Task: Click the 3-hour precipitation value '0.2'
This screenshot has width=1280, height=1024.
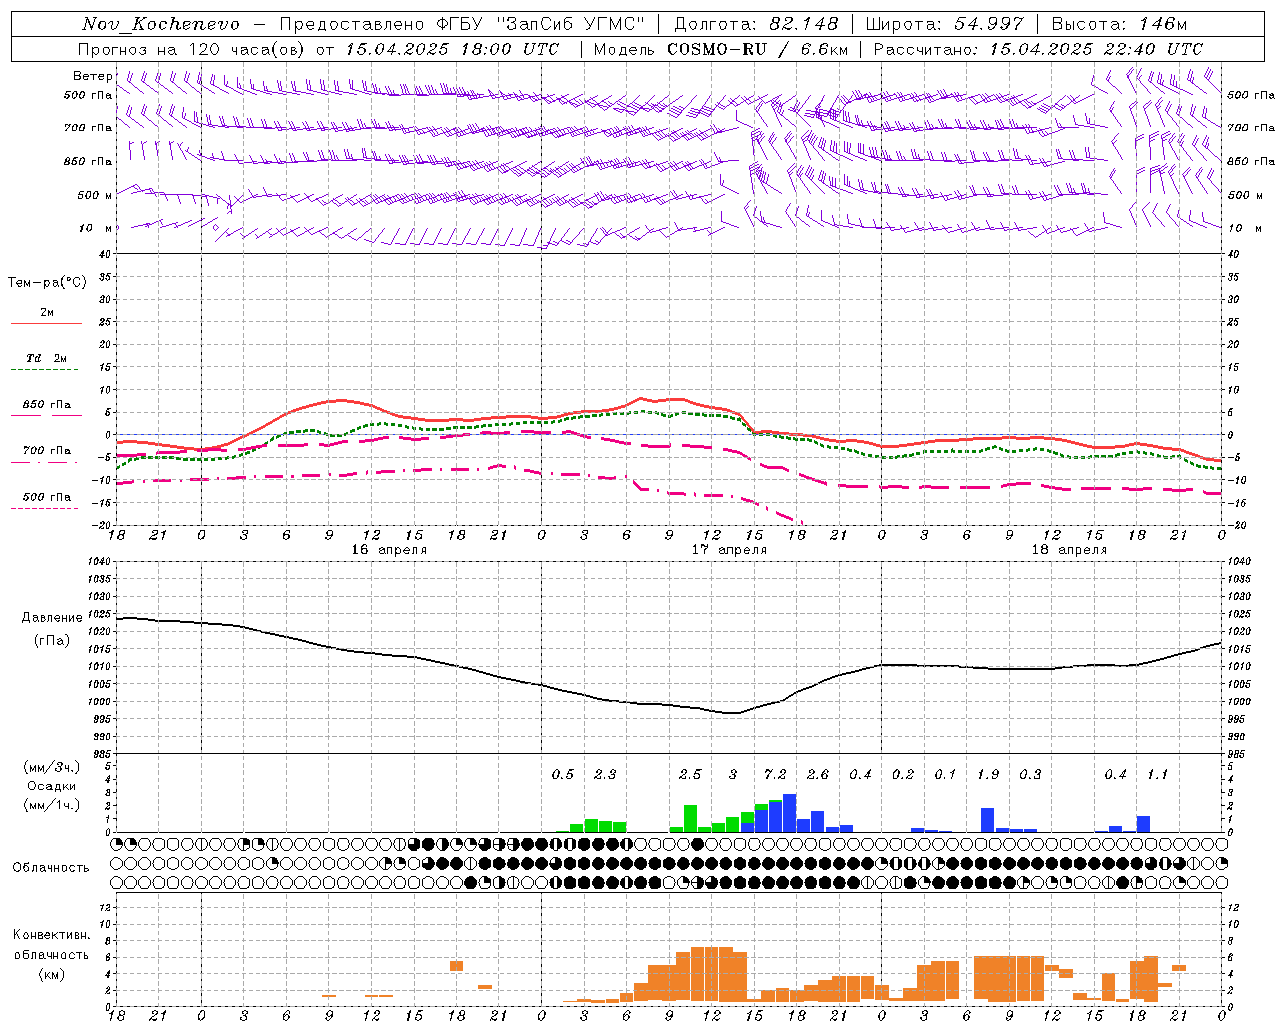Action: pos(903,775)
